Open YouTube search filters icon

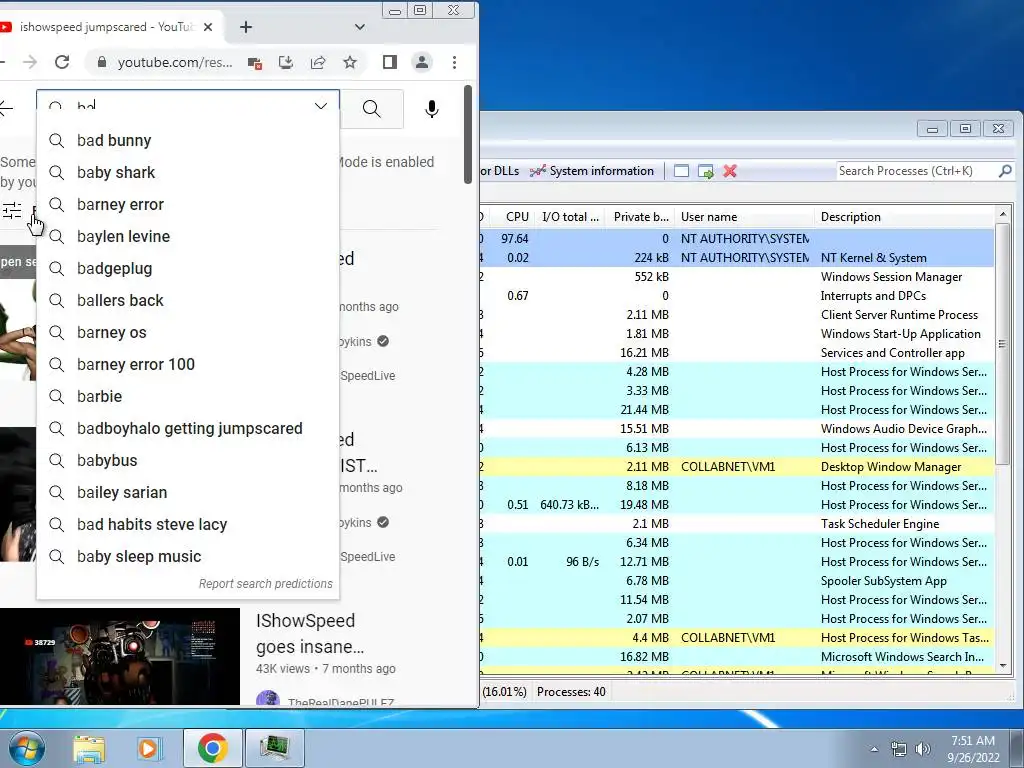point(12,210)
